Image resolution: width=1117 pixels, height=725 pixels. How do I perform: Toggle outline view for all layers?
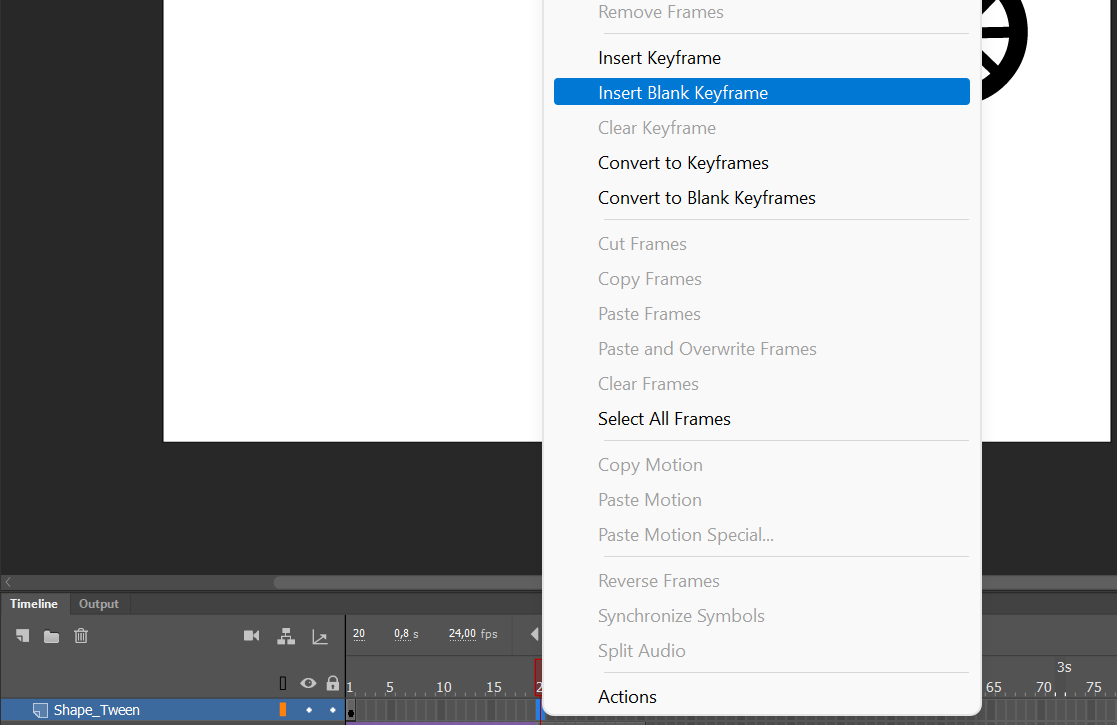(283, 684)
